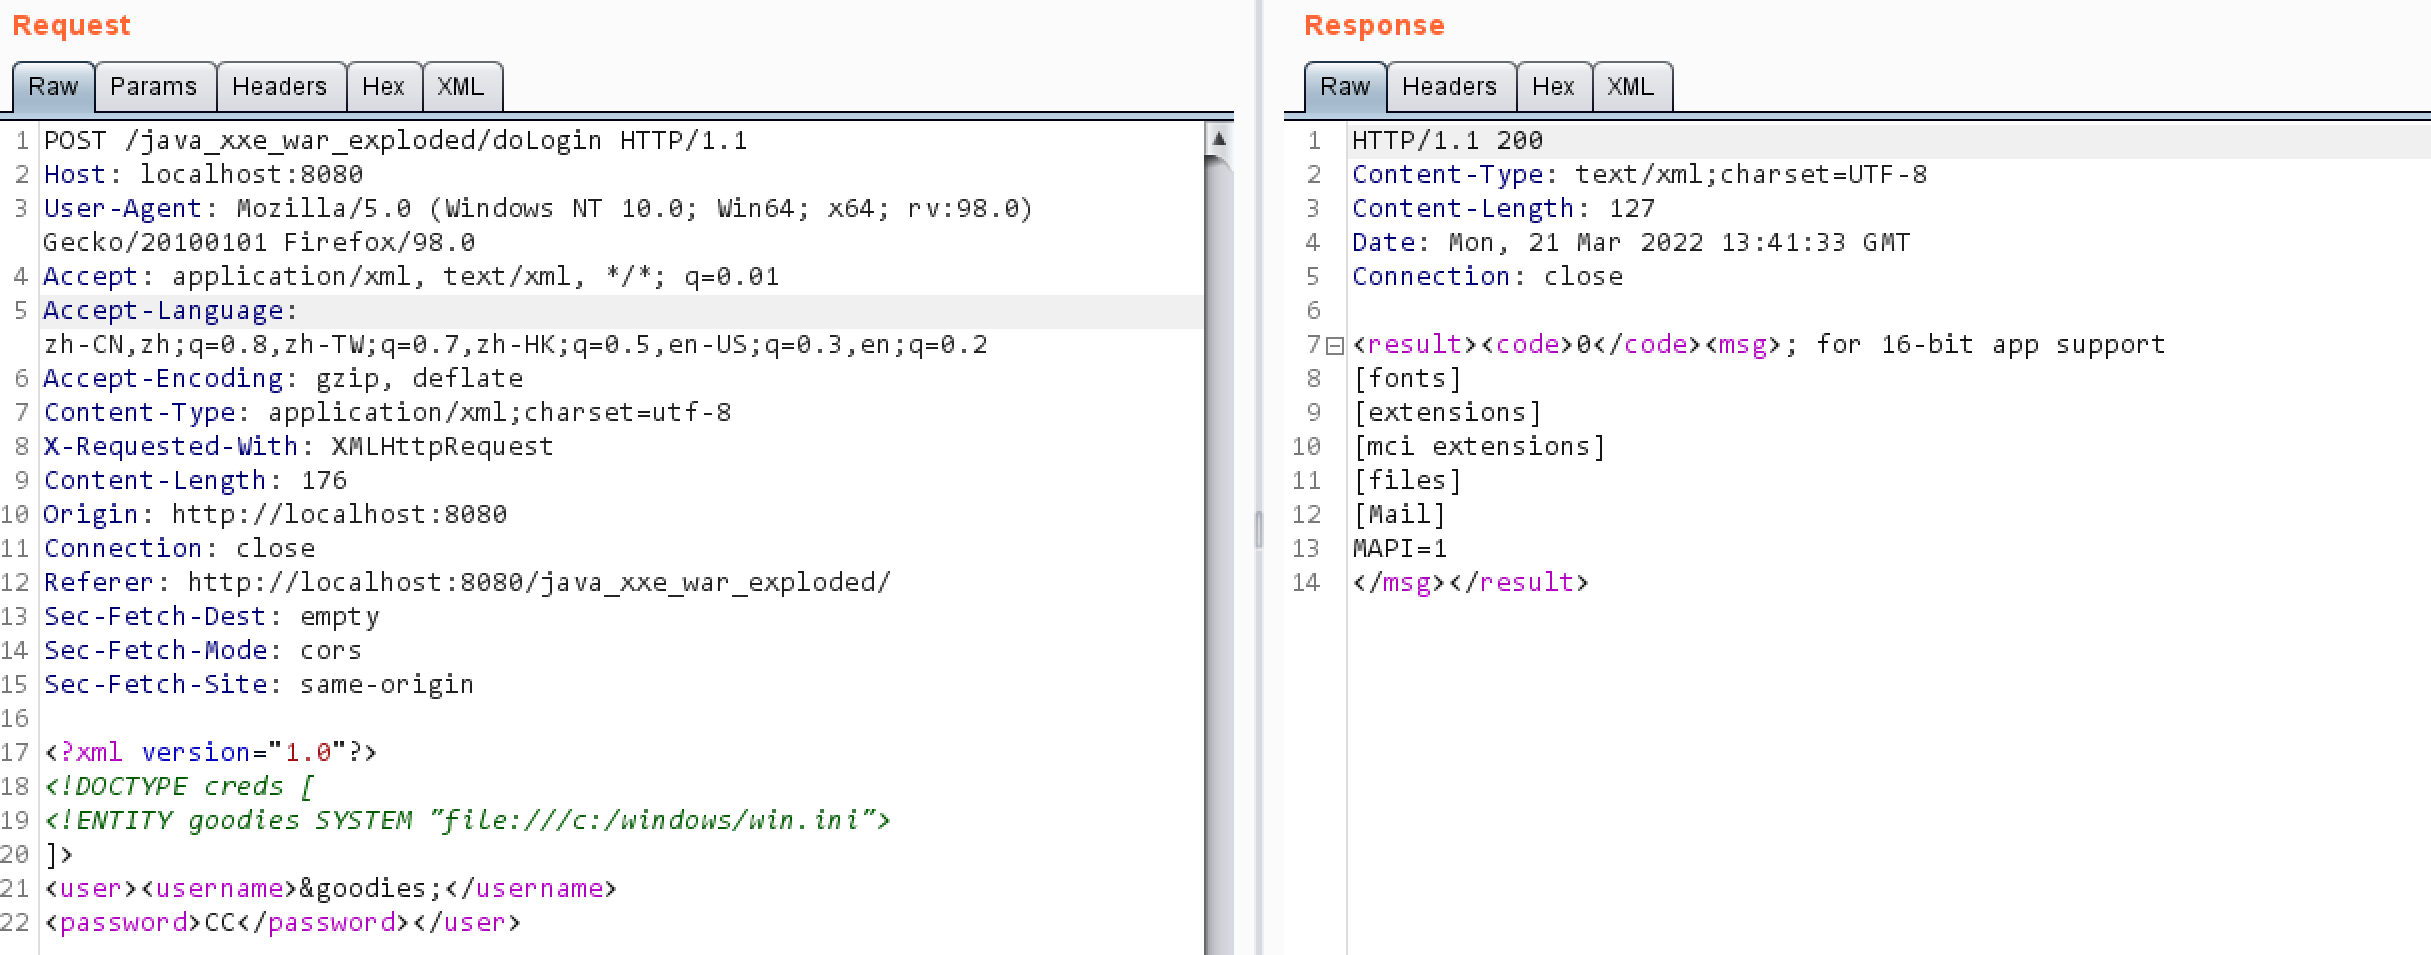Click the request Content-Type application/xml line
The width and height of the screenshot is (2431, 955).
tap(387, 412)
